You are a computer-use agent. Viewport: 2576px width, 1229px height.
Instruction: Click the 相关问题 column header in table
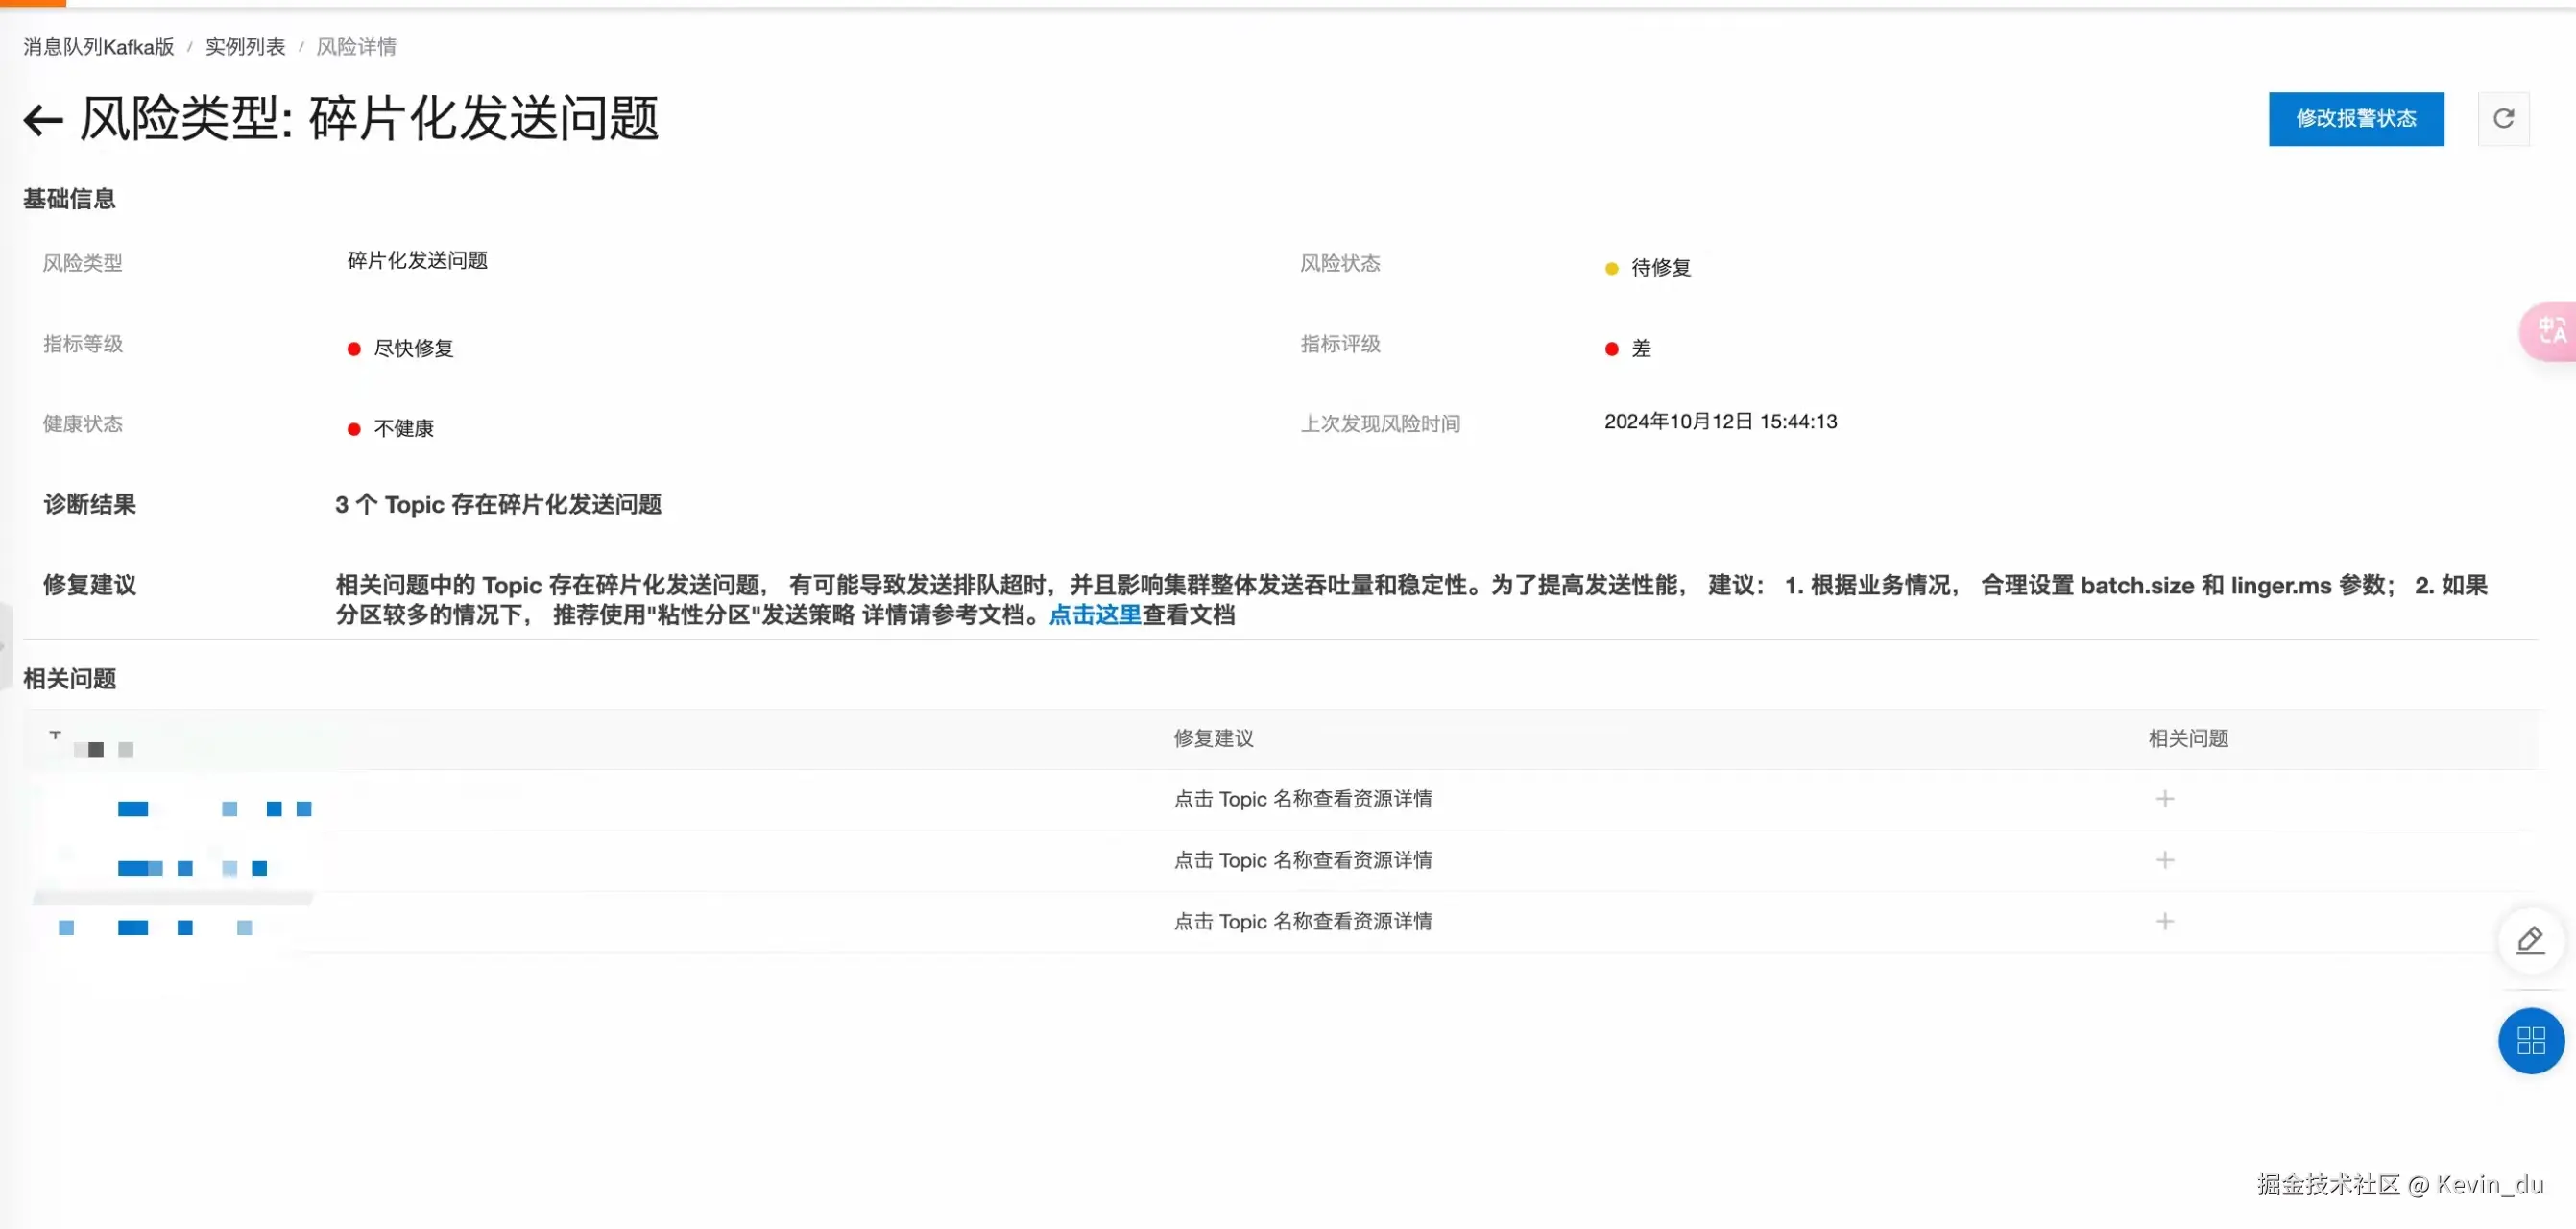point(2188,739)
